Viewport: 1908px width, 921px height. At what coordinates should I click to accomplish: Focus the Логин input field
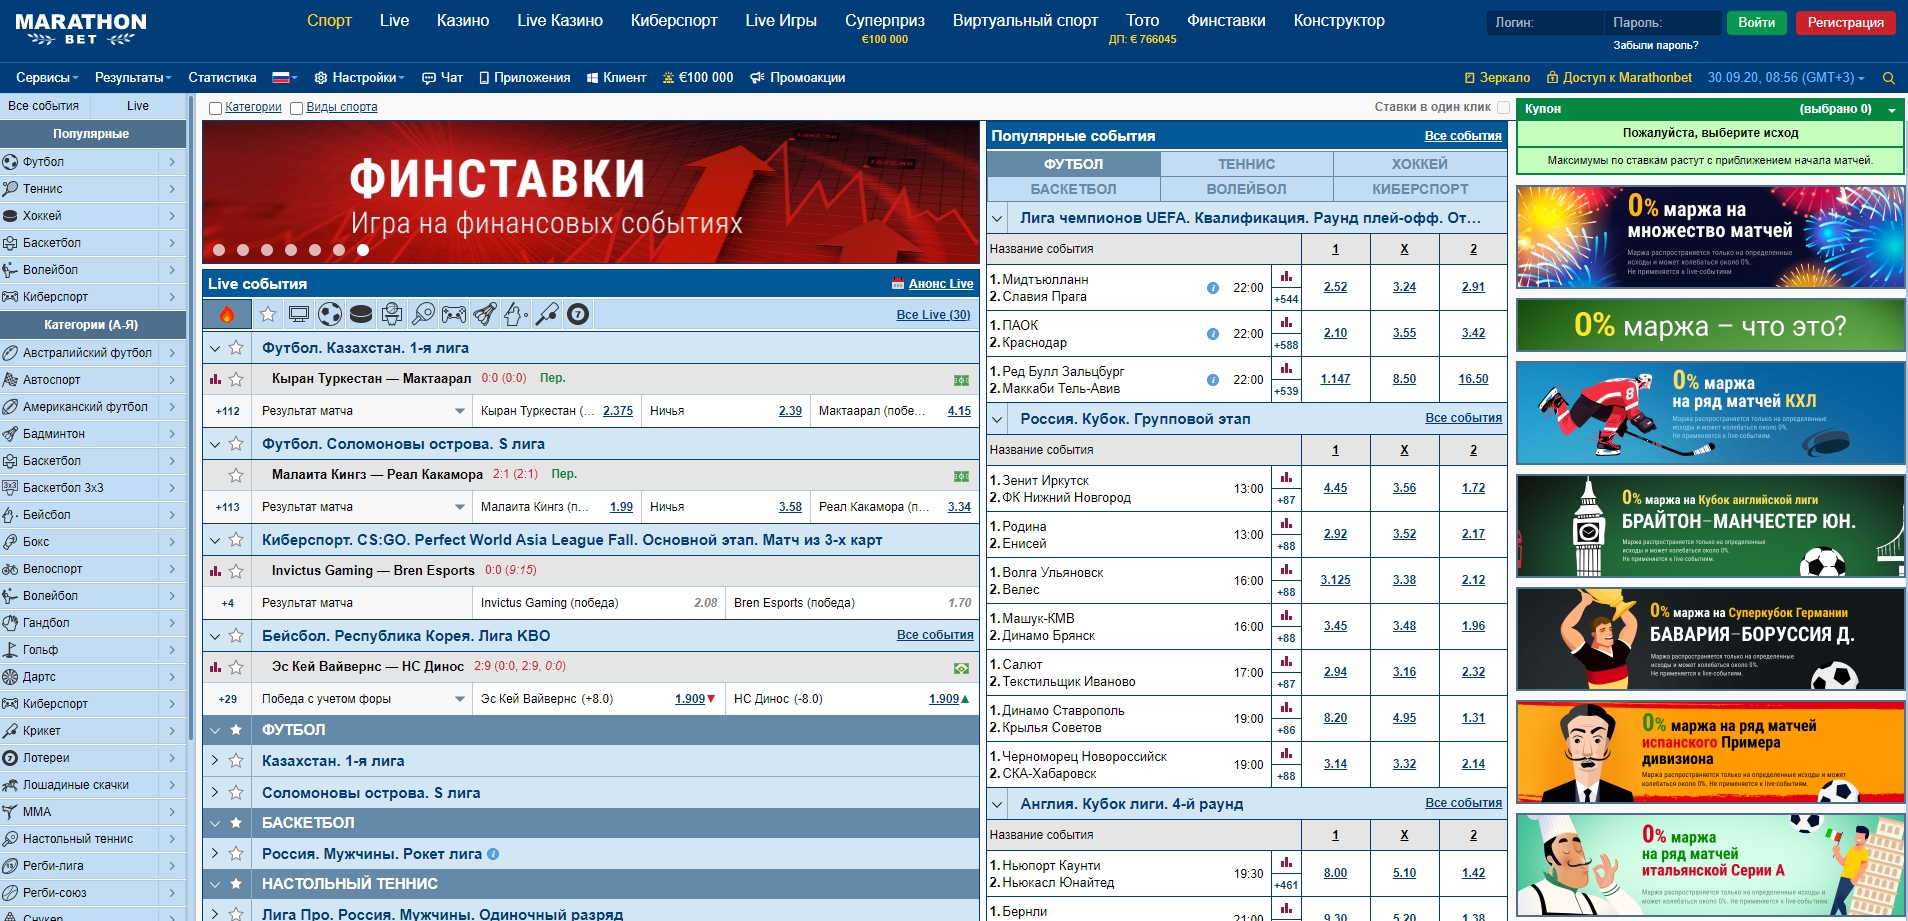1545,22
